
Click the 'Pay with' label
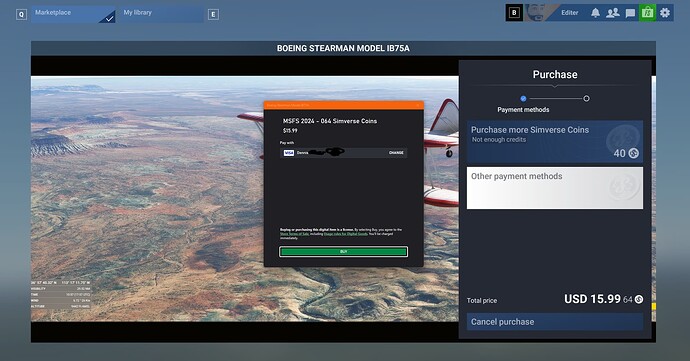287,143
